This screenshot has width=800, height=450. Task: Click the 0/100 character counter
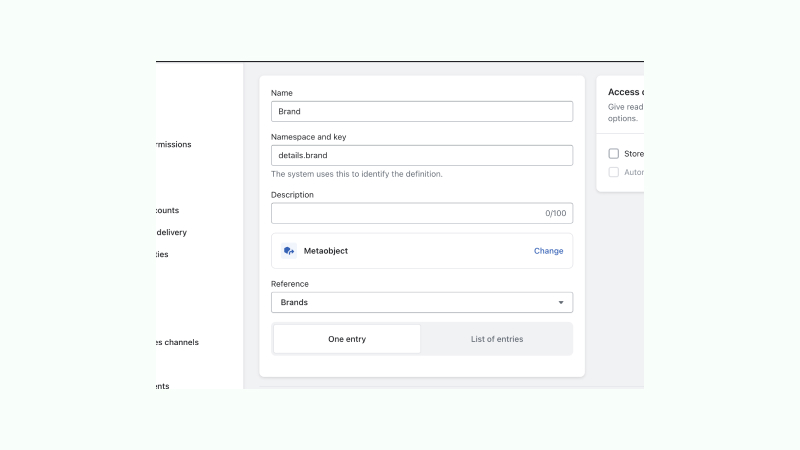[556, 213]
